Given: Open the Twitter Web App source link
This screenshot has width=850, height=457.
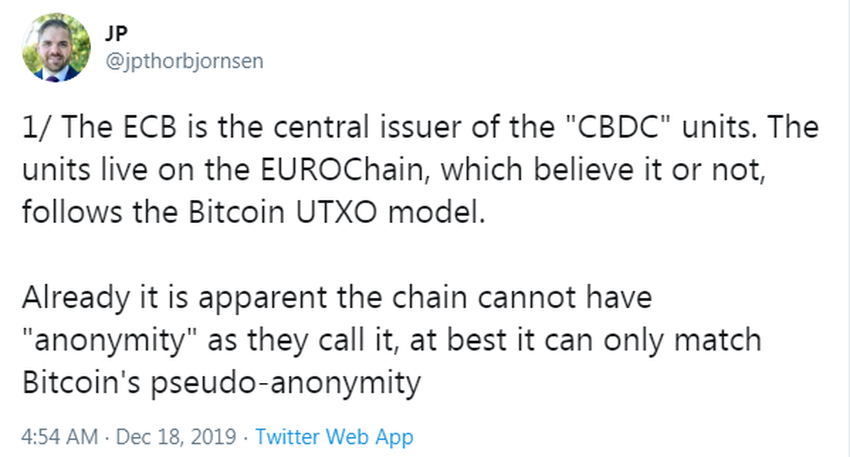Looking at the screenshot, I should click(334, 437).
